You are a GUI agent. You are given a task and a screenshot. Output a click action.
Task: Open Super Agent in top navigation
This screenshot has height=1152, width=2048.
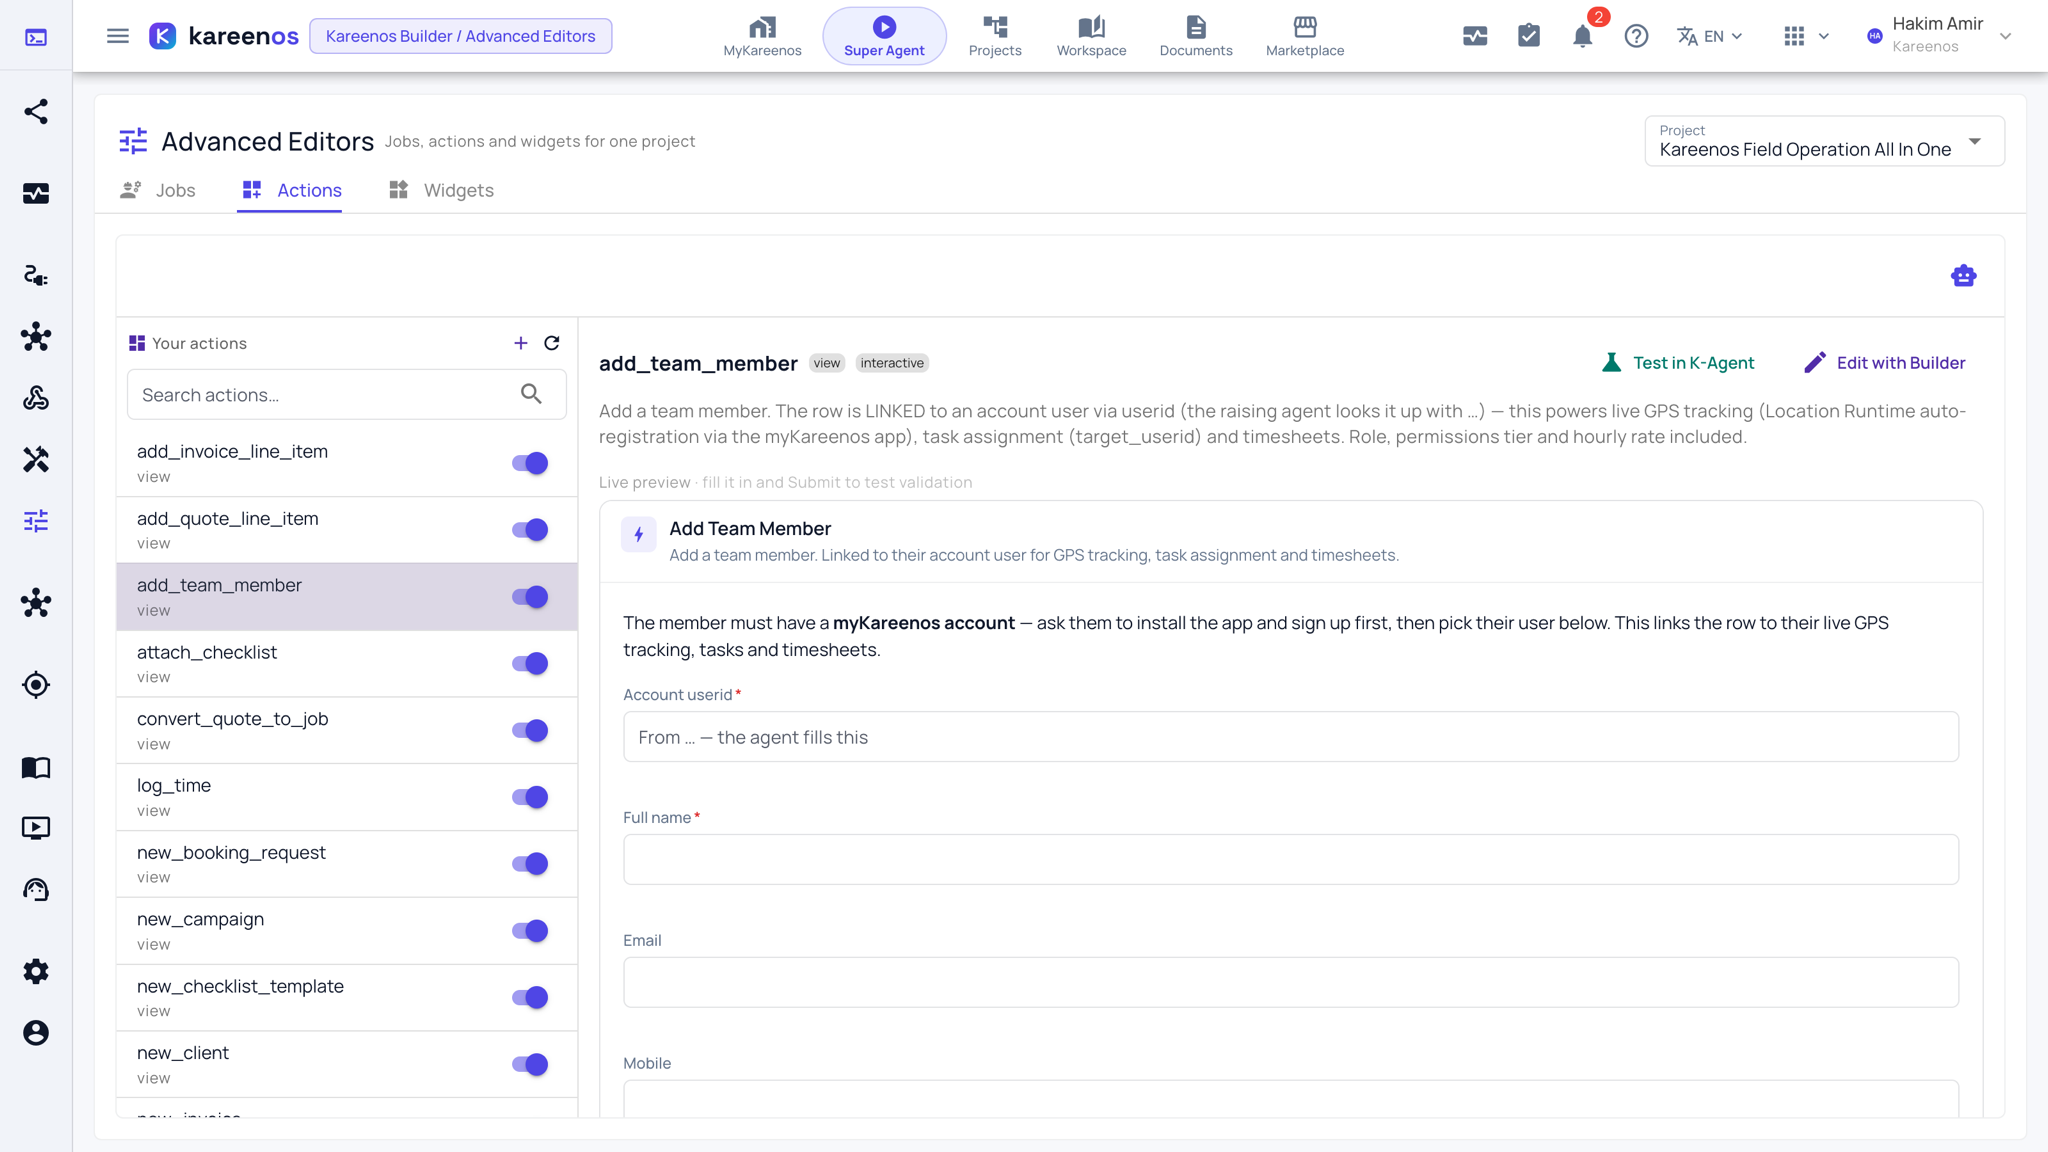(884, 36)
